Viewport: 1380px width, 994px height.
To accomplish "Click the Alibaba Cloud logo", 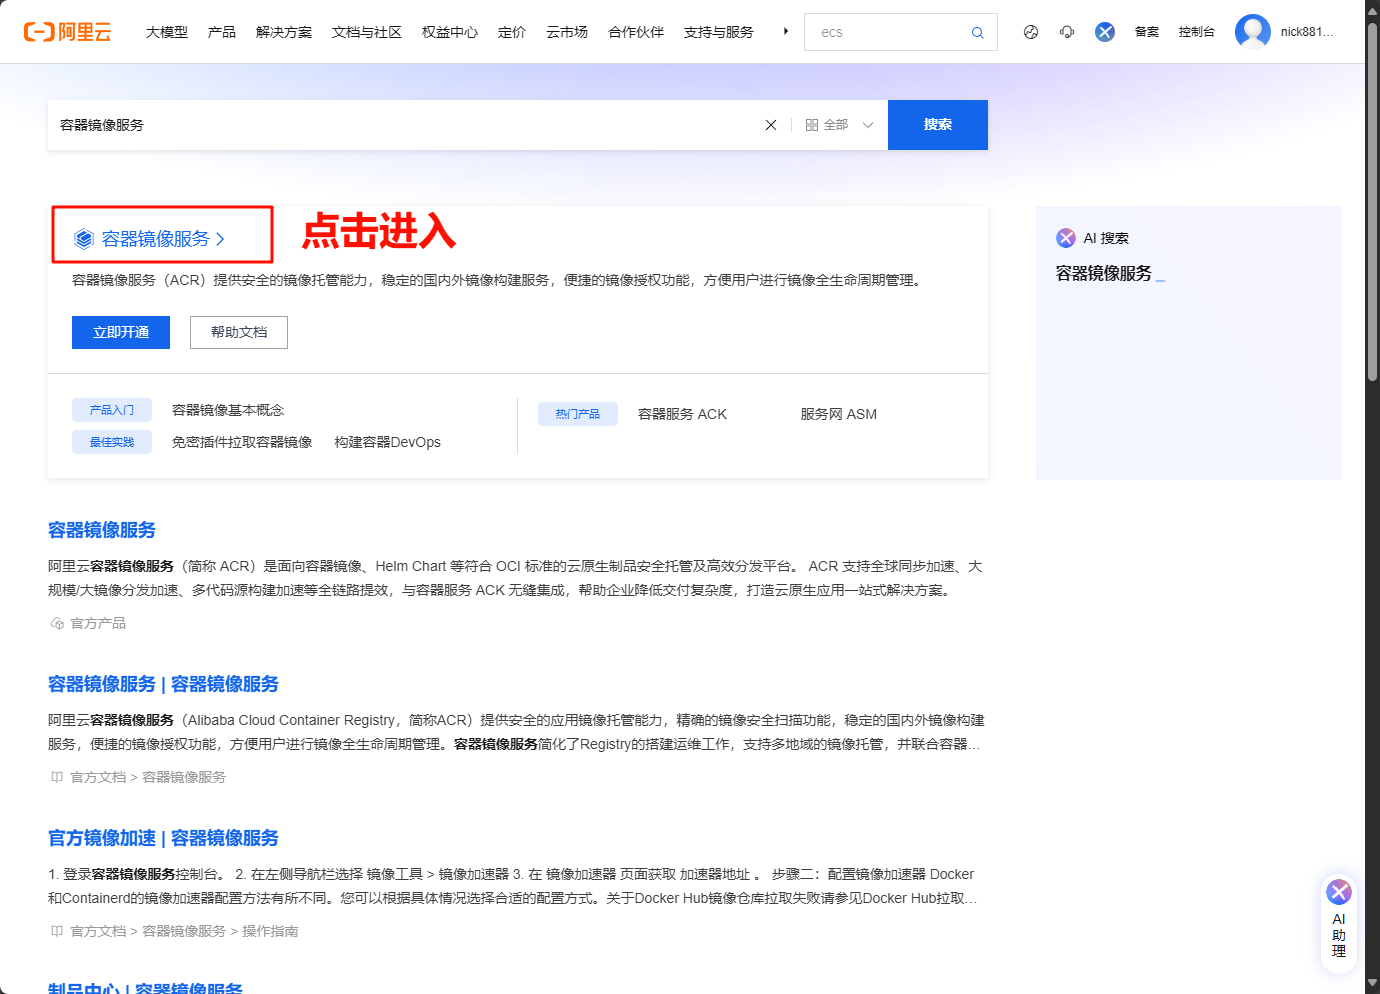I will click(x=67, y=32).
